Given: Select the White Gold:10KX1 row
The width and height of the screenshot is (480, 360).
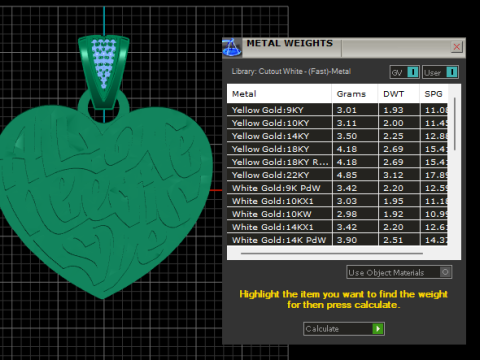Looking at the screenshot, I should pyautogui.click(x=337, y=201).
